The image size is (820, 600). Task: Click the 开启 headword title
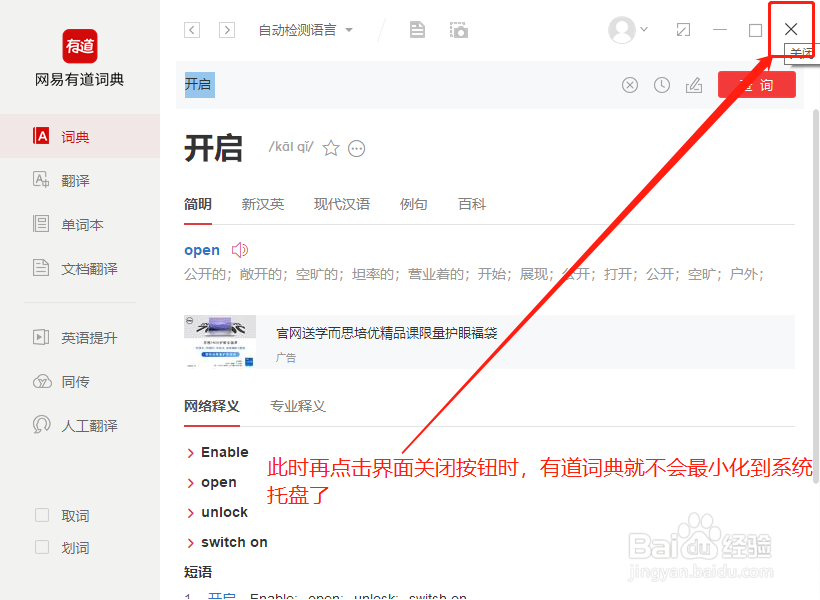213,148
